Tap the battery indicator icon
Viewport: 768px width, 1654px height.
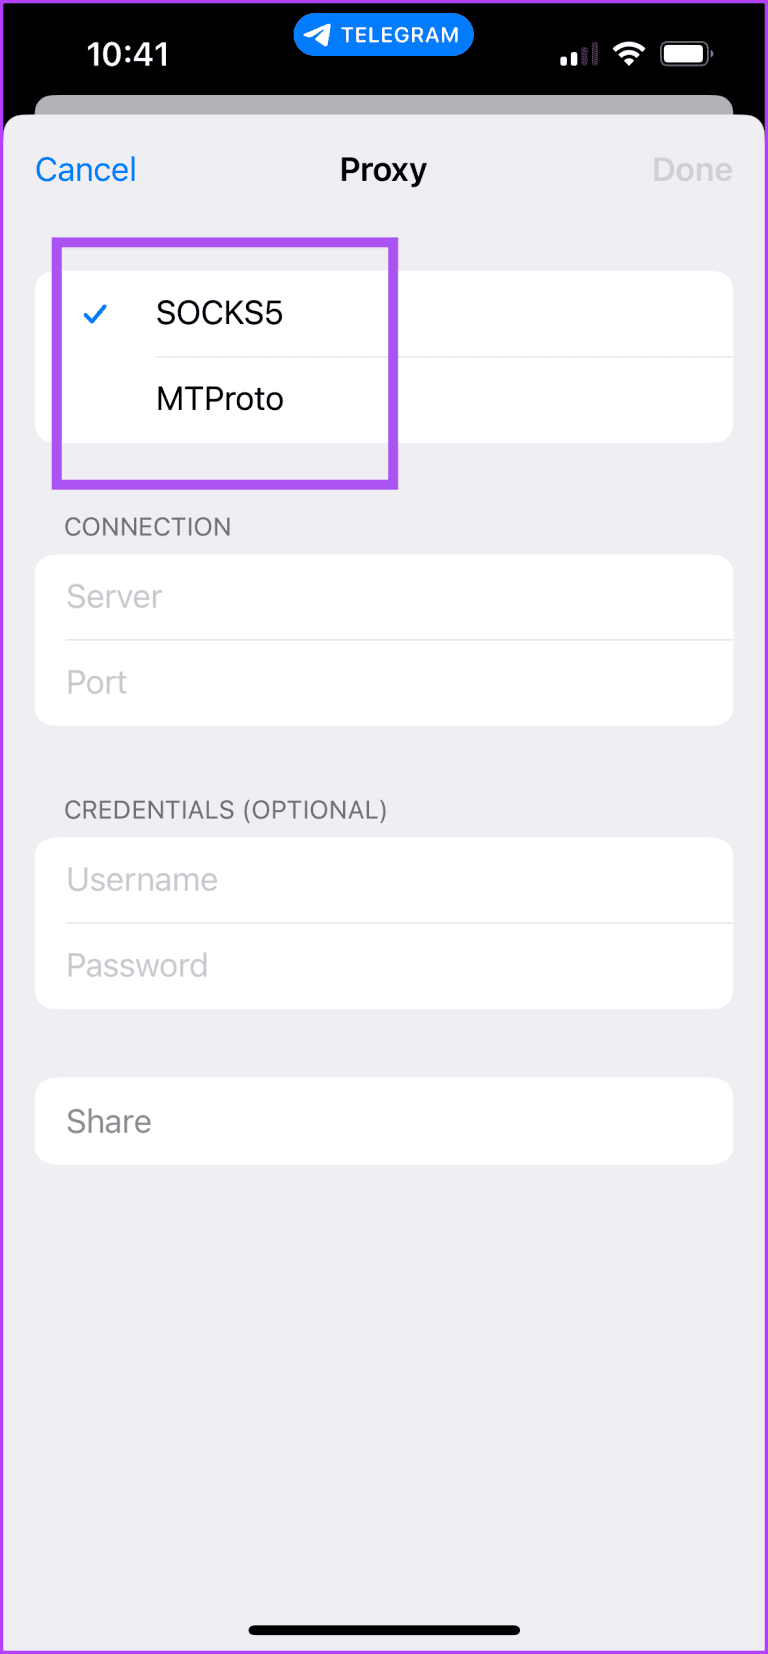(686, 54)
